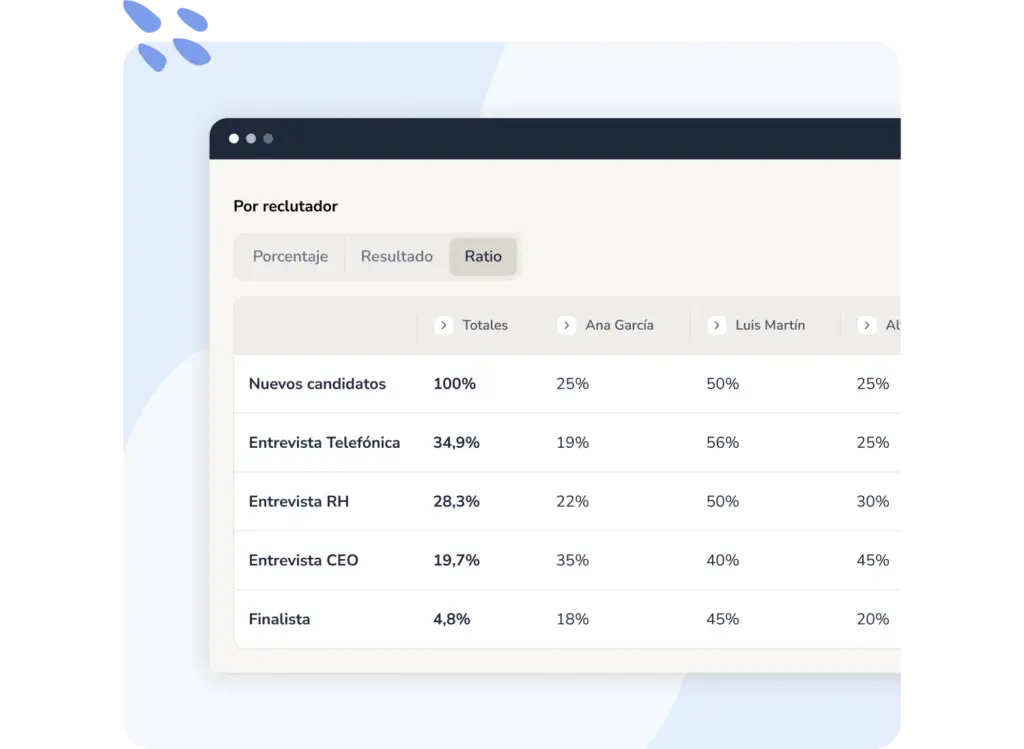1024x749 pixels.
Task: Click the 19,7% total value
Action: (456, 560)
